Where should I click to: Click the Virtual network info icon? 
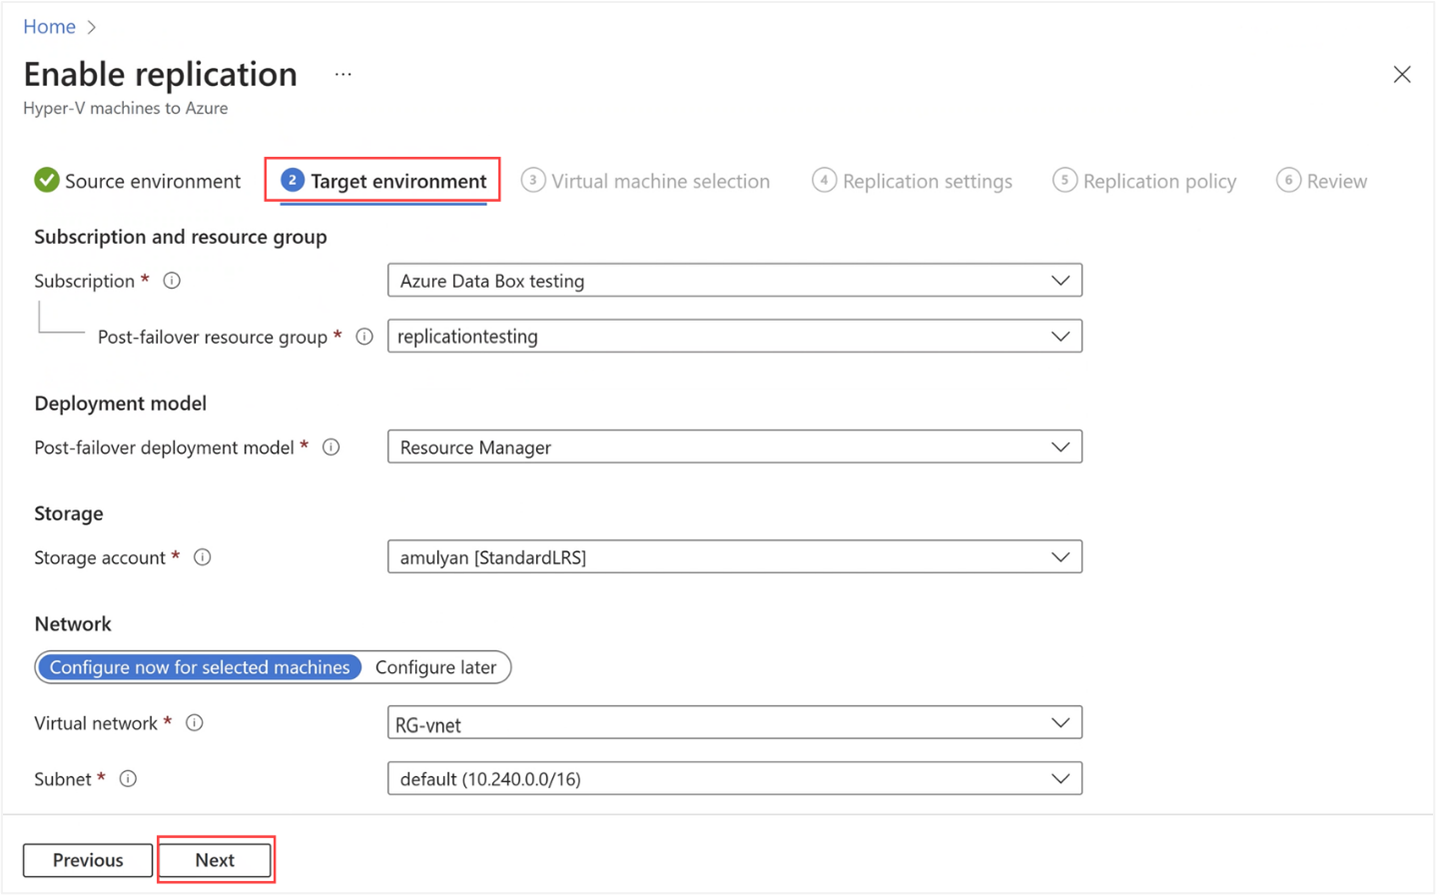[x=195, y=723]
